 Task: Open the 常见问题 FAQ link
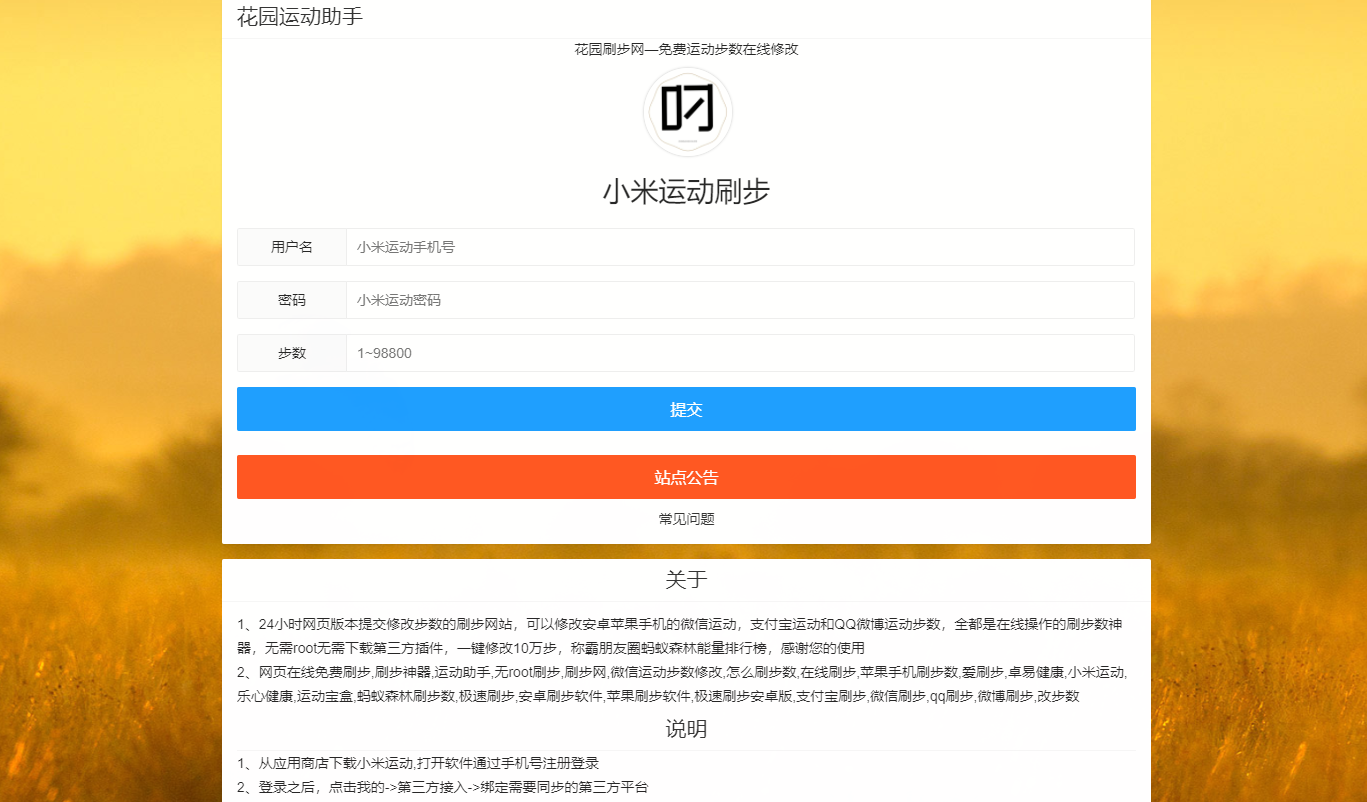tap(686, 519)
